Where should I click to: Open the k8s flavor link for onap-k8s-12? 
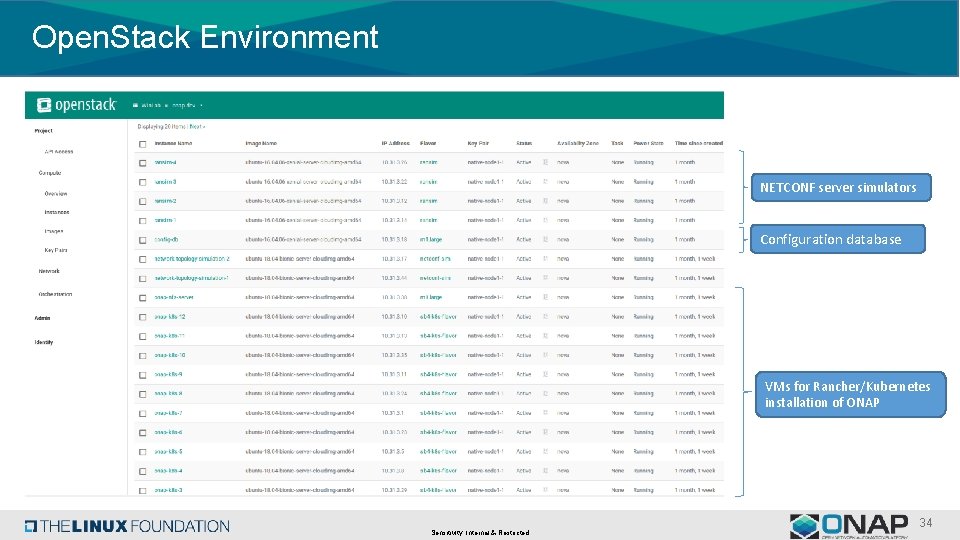click(x=438, y=317)
